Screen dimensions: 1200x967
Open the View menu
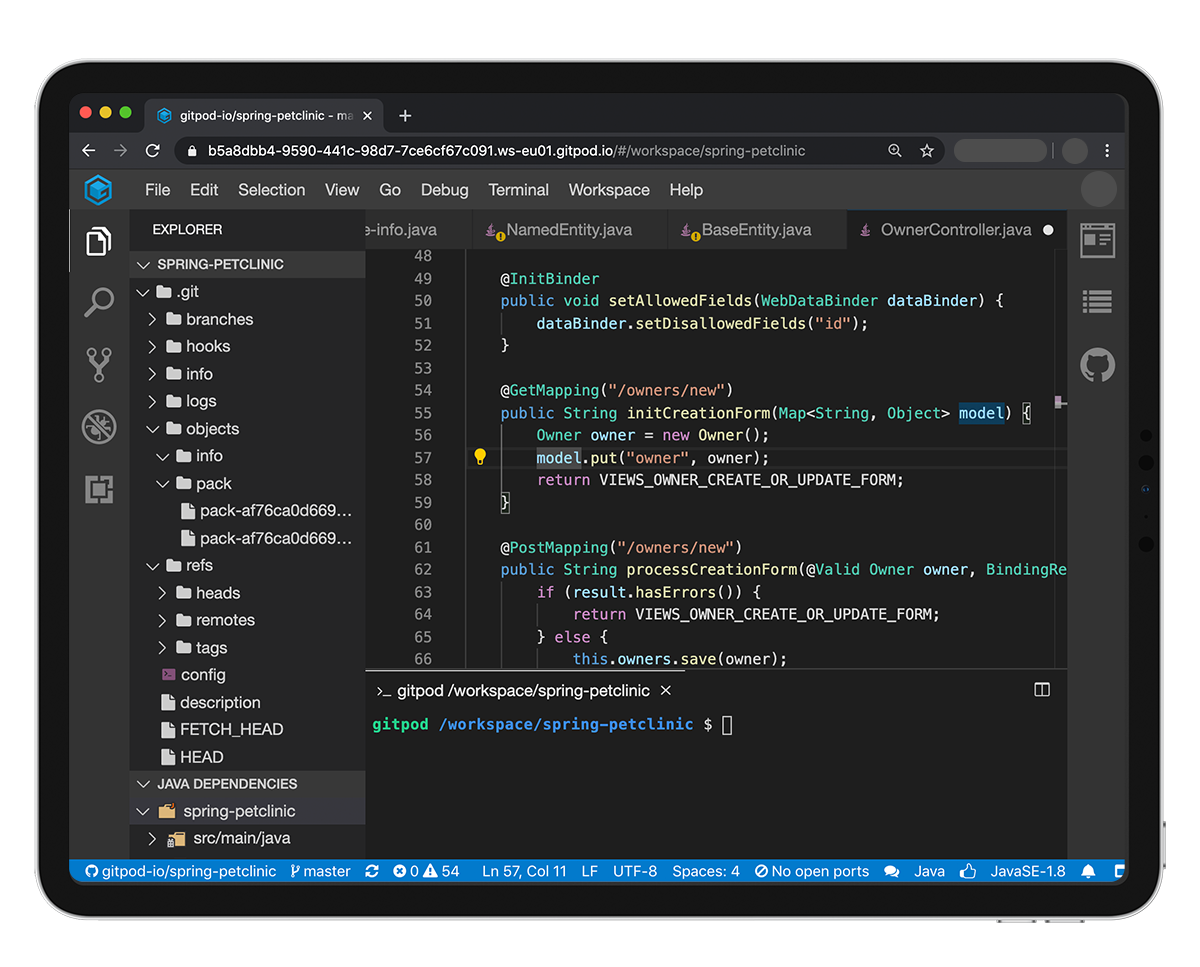[342, 190]
